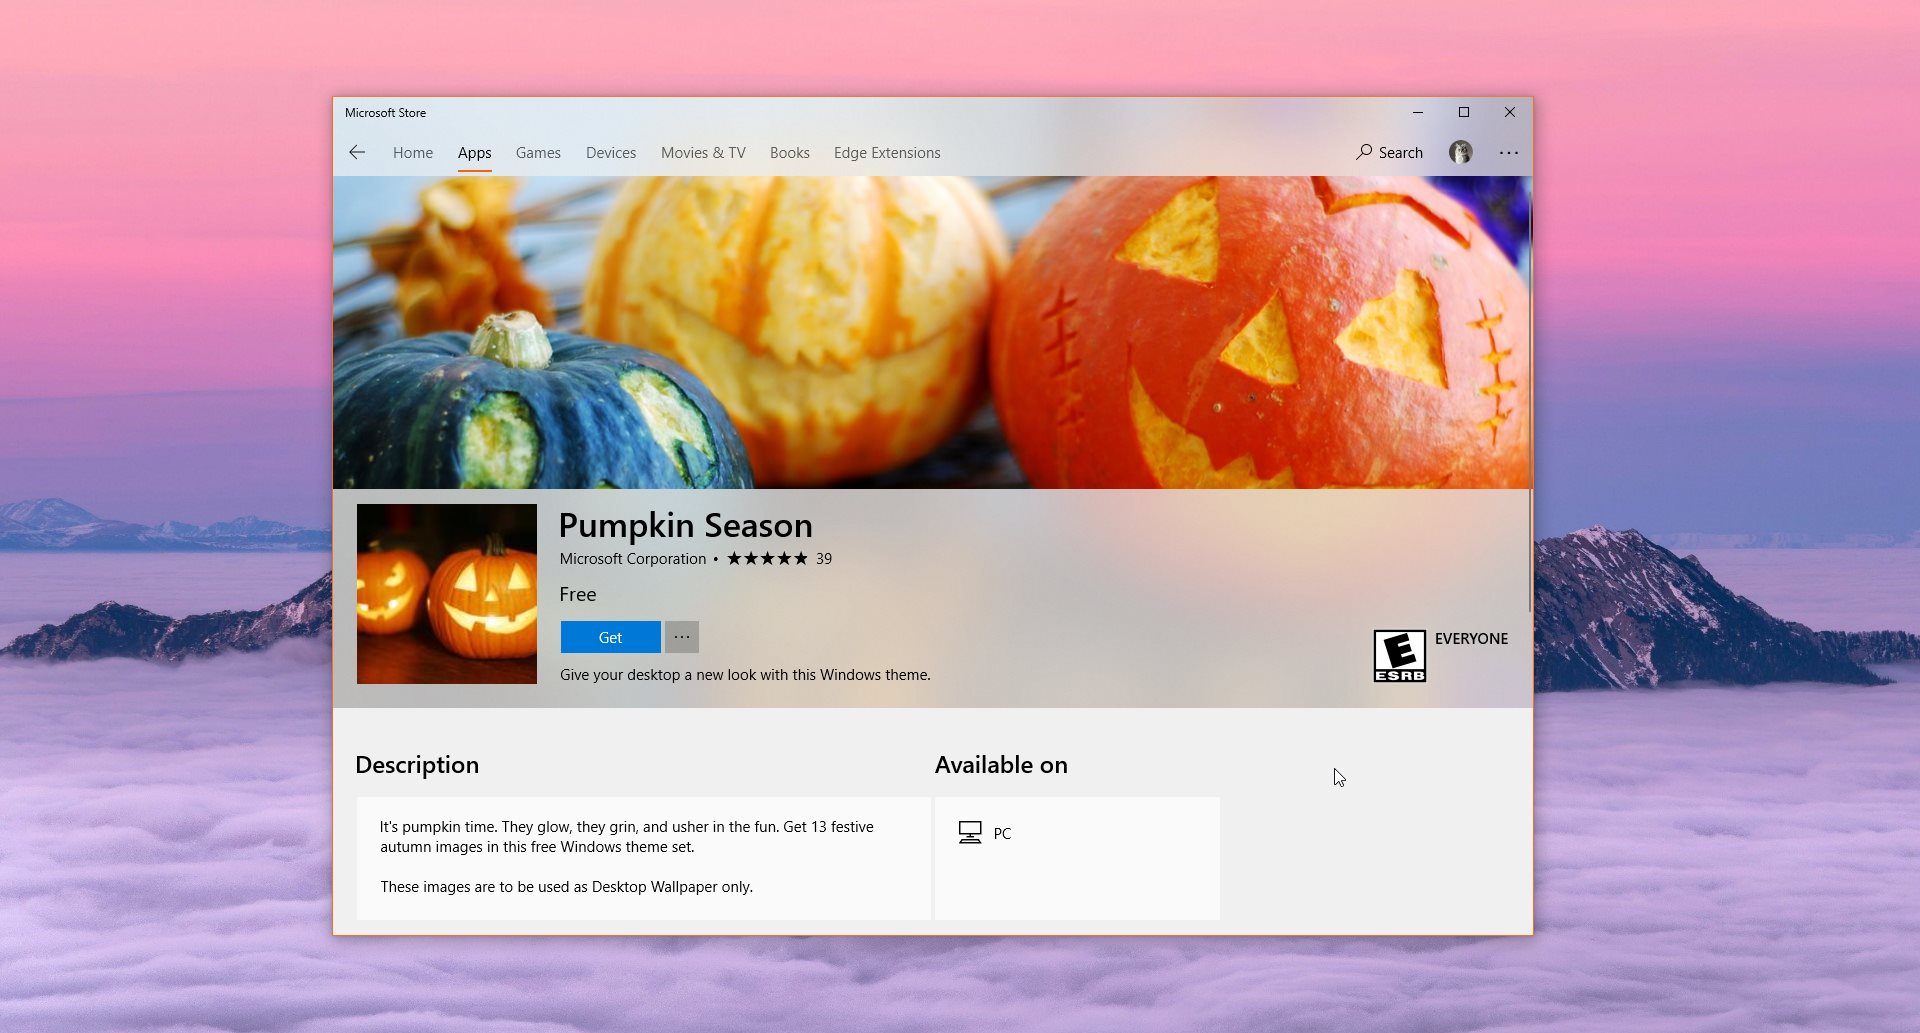Switch to the Games tab
Viewport: 1920px width, 1033px height.
pos(538,153)
